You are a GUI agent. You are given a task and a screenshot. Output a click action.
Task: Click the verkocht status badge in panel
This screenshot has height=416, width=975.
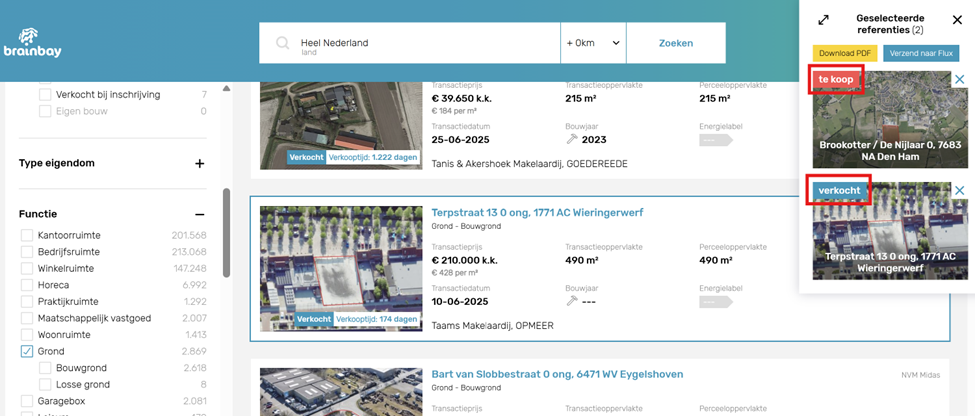[839, 190]
